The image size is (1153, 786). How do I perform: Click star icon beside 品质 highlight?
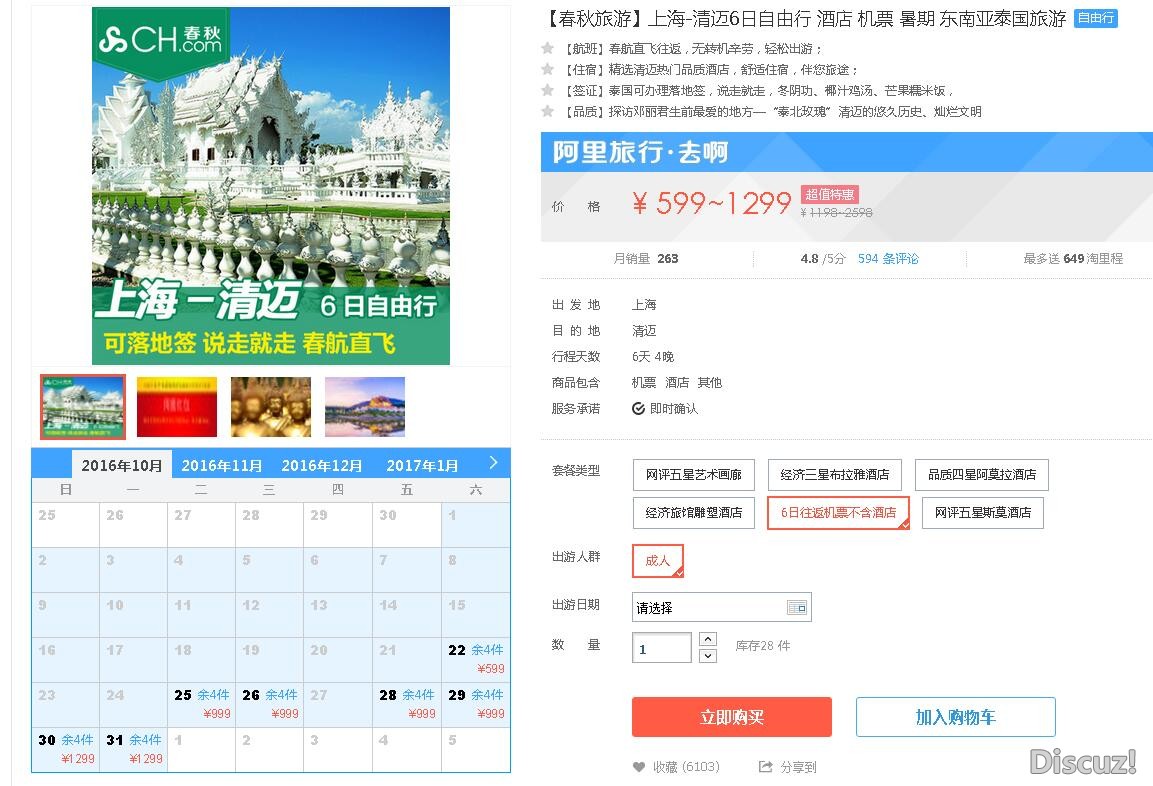click(547, 111)
